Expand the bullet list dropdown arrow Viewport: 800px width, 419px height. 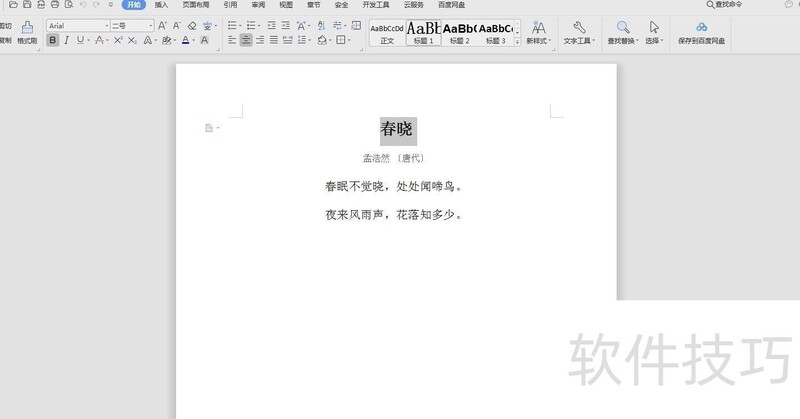240,26
